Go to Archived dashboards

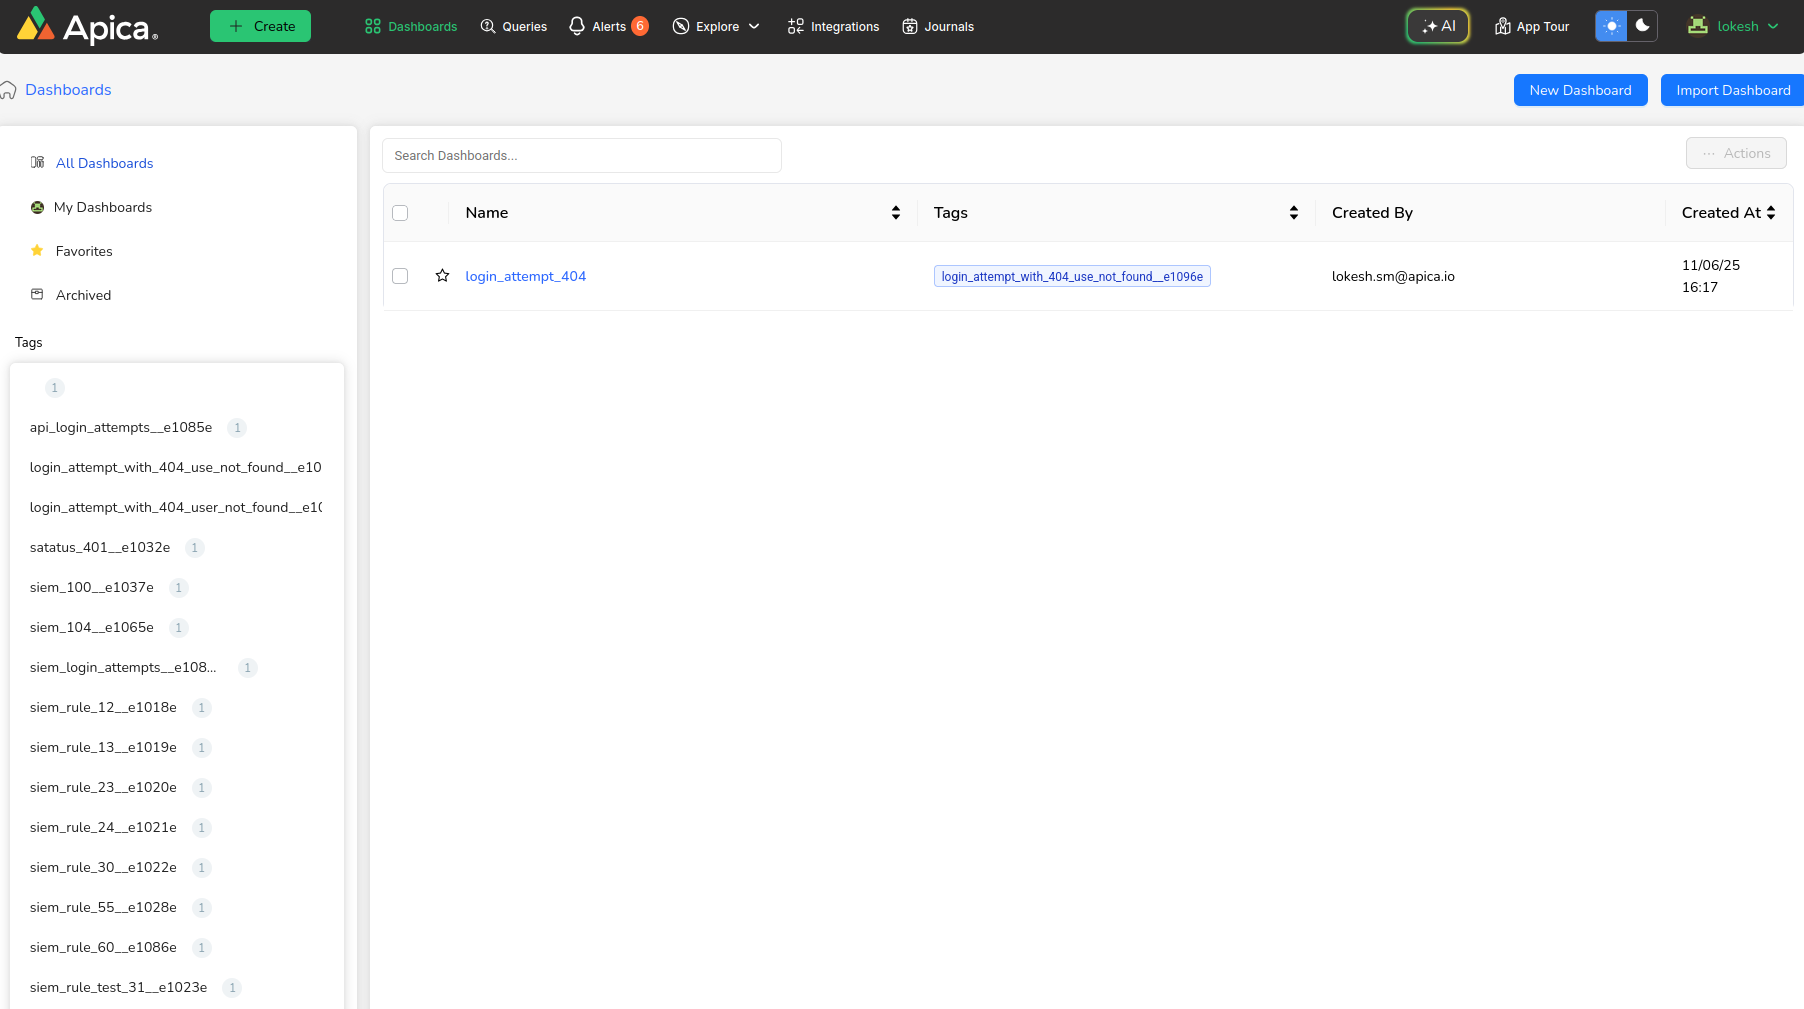pos(83,295)
